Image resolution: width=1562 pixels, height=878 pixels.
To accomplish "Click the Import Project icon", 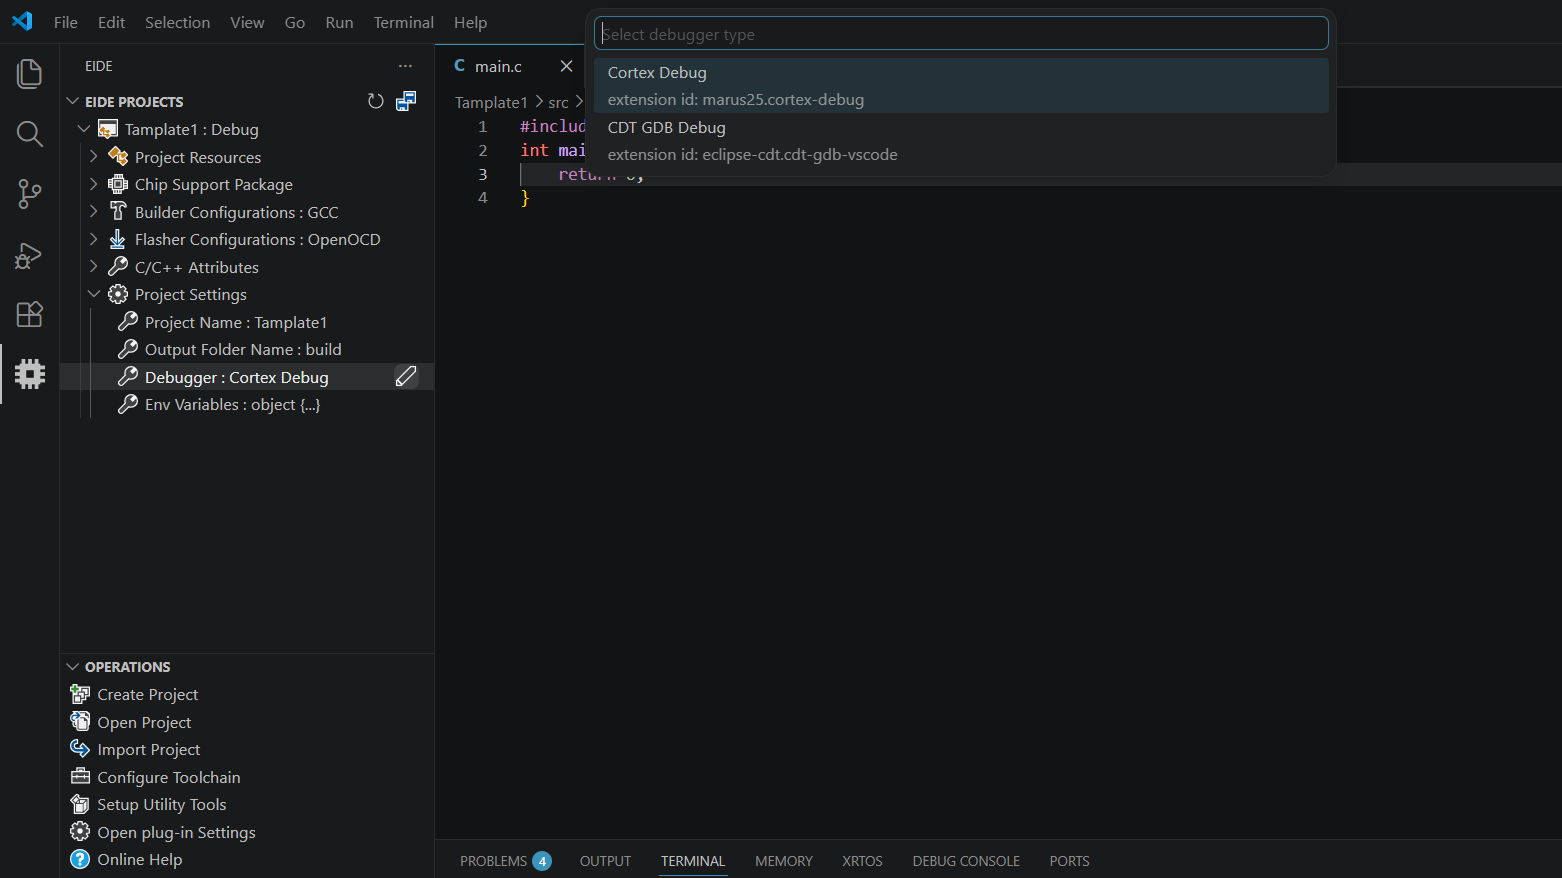I will click(x=80, y=749).
